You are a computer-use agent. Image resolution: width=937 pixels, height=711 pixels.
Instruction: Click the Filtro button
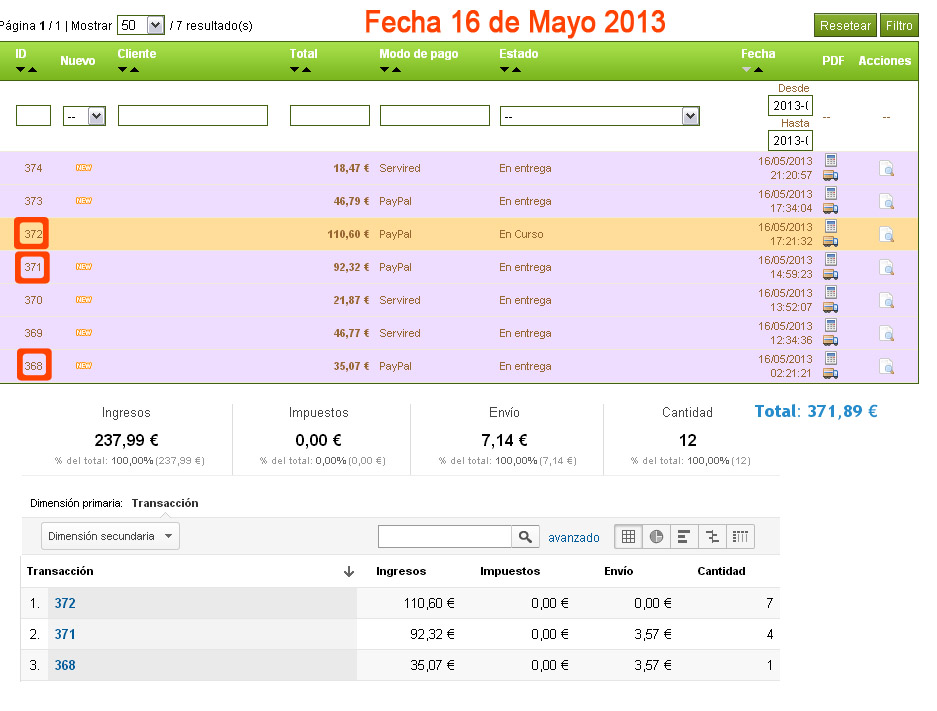pyautogui.click(x=899, y=25)
